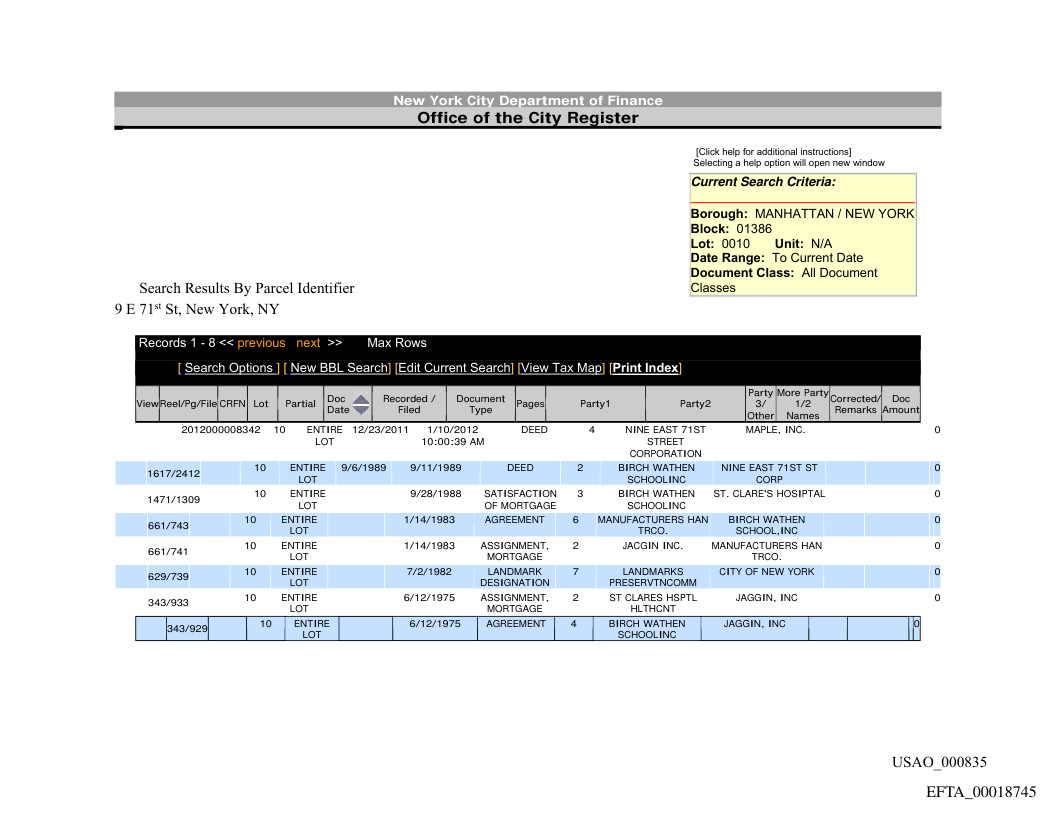
Task: Open Search Options link
Action: point(229,368)
